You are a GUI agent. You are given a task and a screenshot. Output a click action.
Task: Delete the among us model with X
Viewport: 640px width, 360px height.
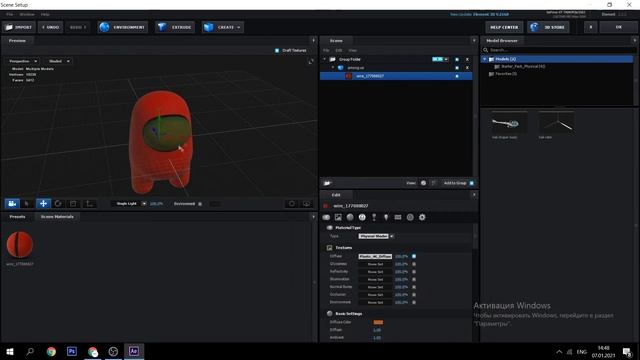click(467, 68)
